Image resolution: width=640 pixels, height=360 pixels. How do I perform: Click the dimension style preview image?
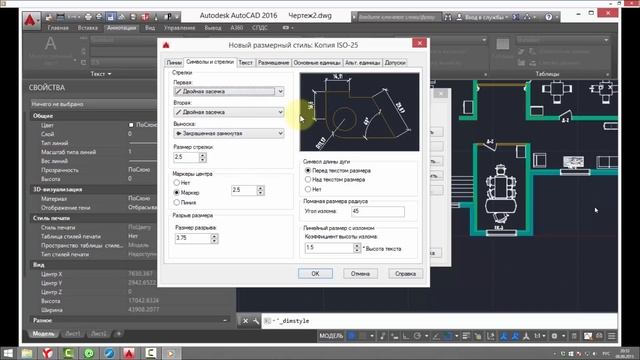(x=359, y=112)
